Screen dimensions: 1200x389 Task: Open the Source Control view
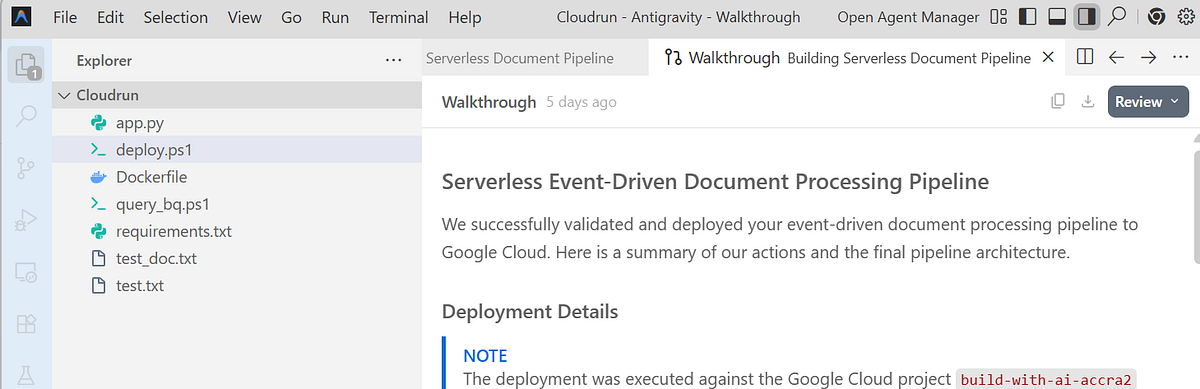click(x=26, y=168)
